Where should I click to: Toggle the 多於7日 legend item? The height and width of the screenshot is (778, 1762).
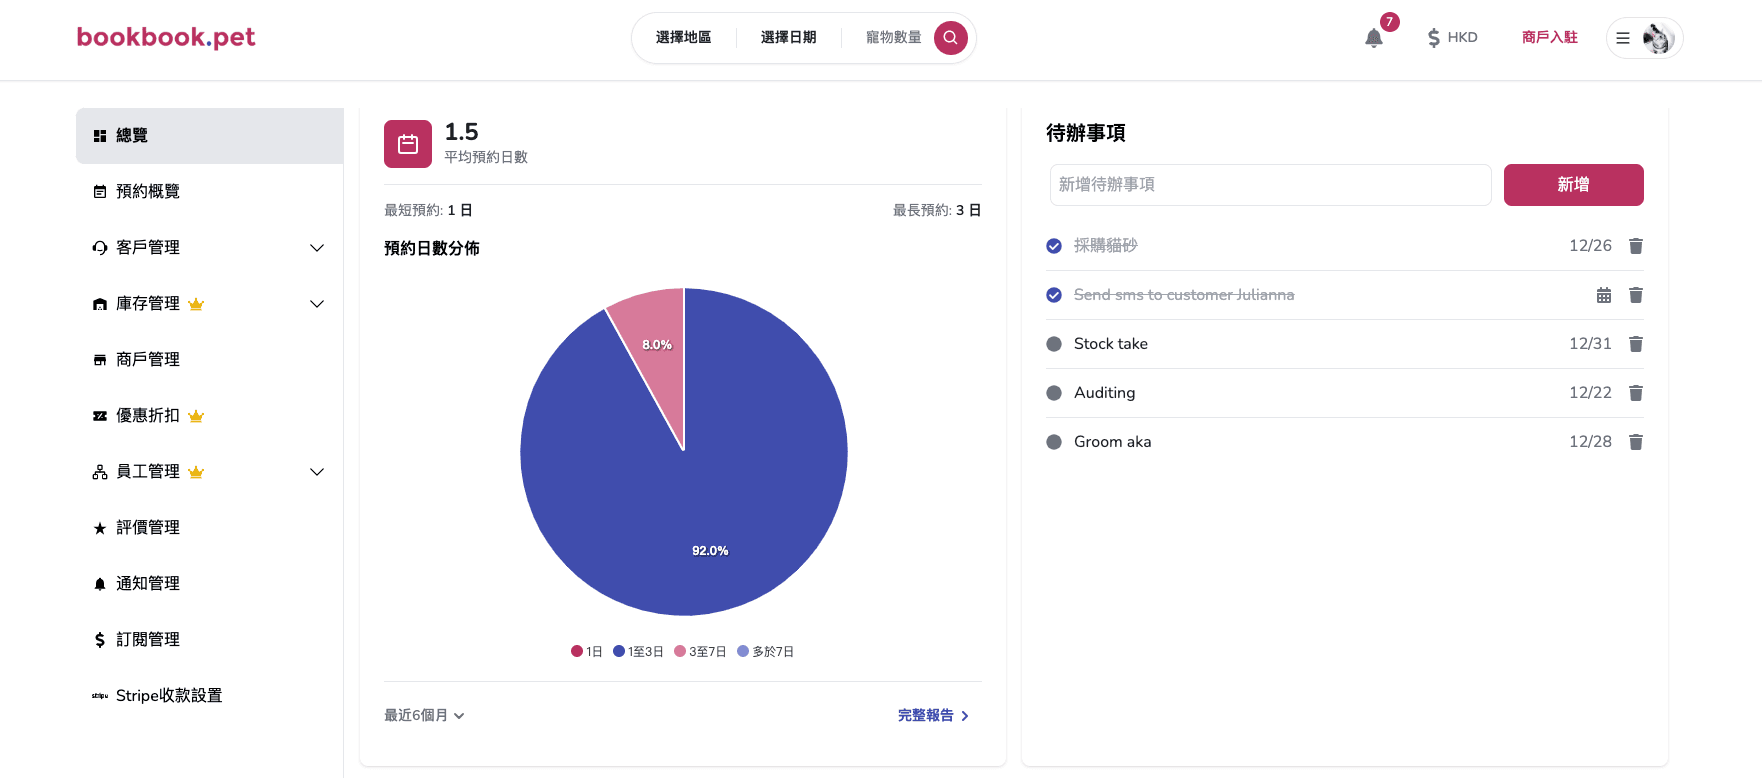click(x=766, y=652)
